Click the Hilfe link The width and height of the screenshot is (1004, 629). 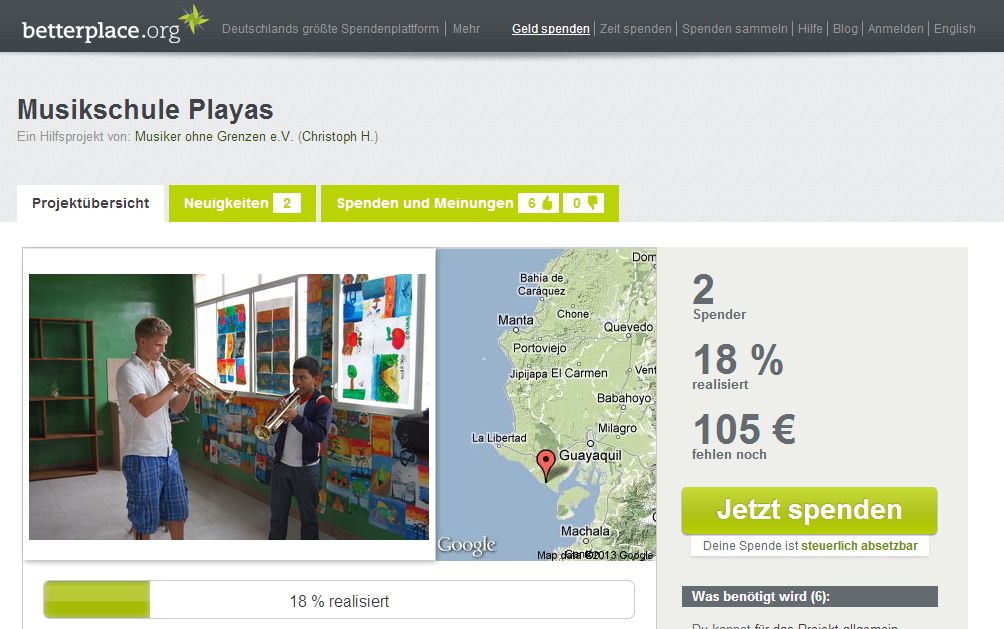tap(810, 29)
